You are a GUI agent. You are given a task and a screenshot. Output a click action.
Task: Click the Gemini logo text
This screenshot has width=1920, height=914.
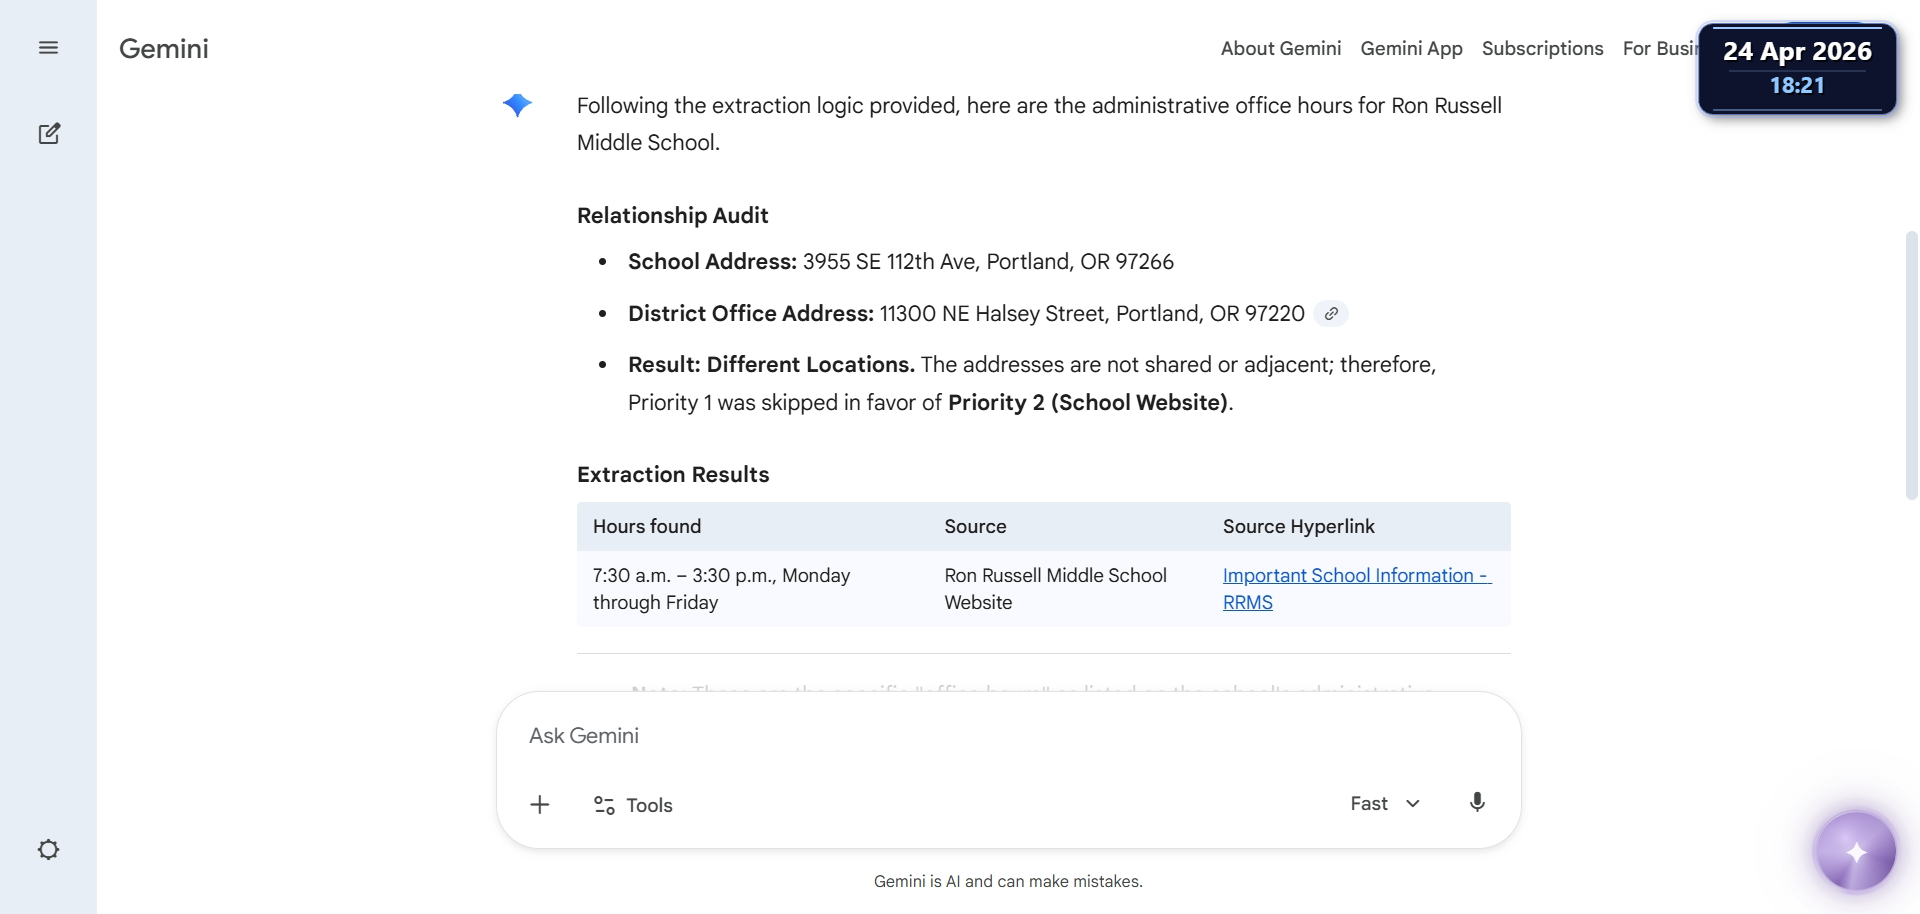coord(164,49)
